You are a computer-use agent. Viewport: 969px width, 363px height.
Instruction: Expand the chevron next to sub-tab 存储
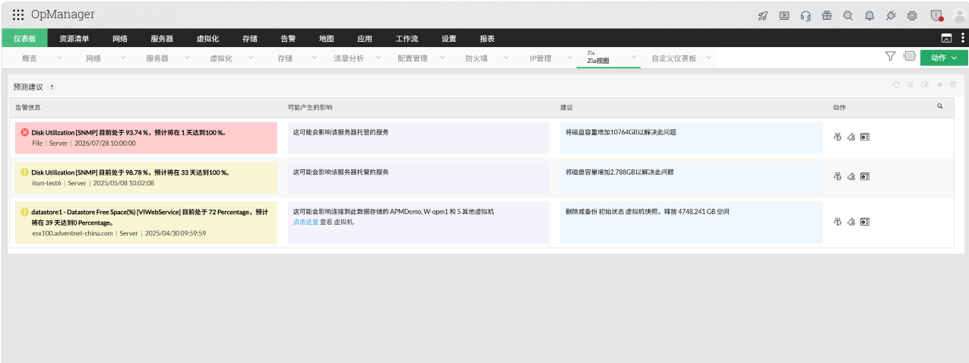click(x=314, y=58)
